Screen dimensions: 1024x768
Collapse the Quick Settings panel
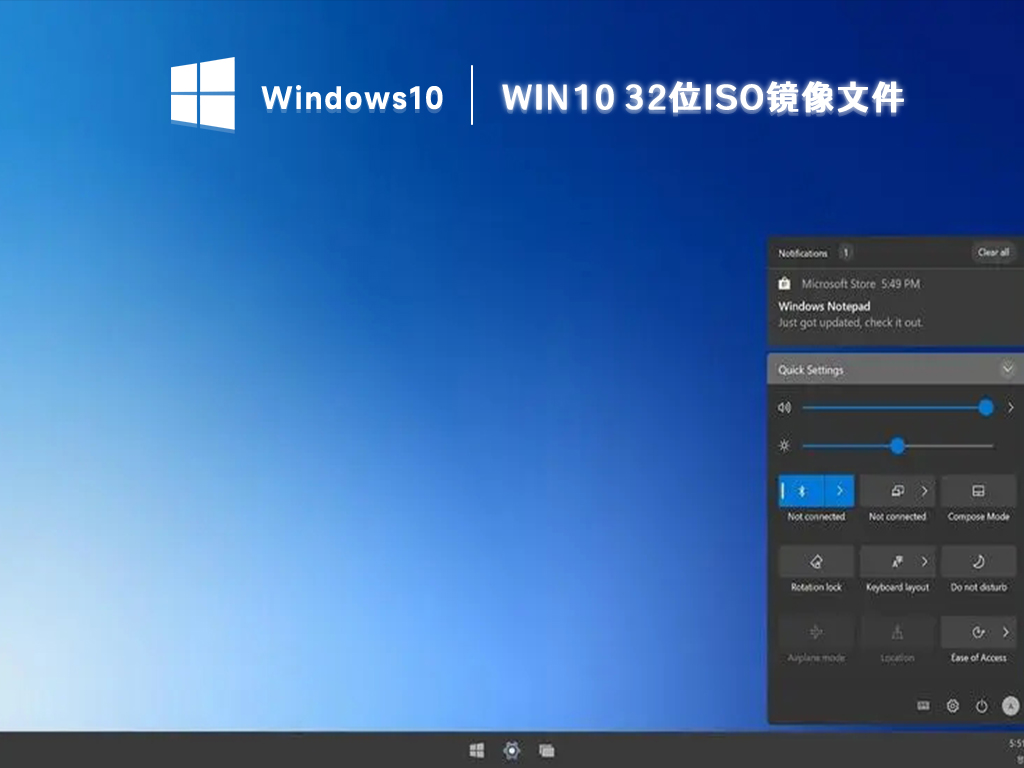click(x=1008, y=369)
